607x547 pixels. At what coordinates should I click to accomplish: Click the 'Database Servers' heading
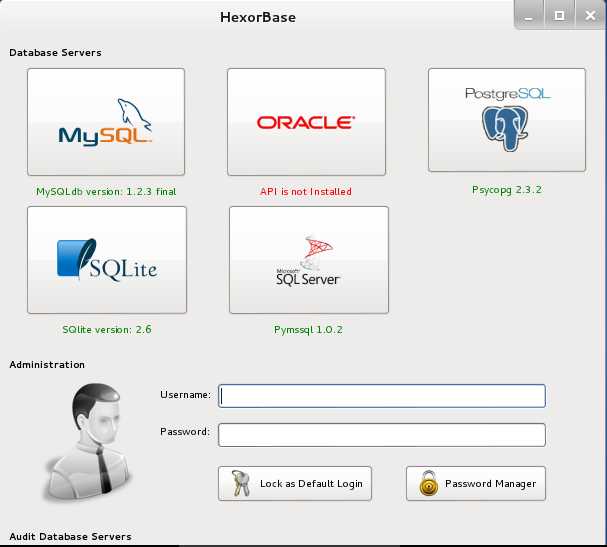pyautogui.click(x=55, y=53)
